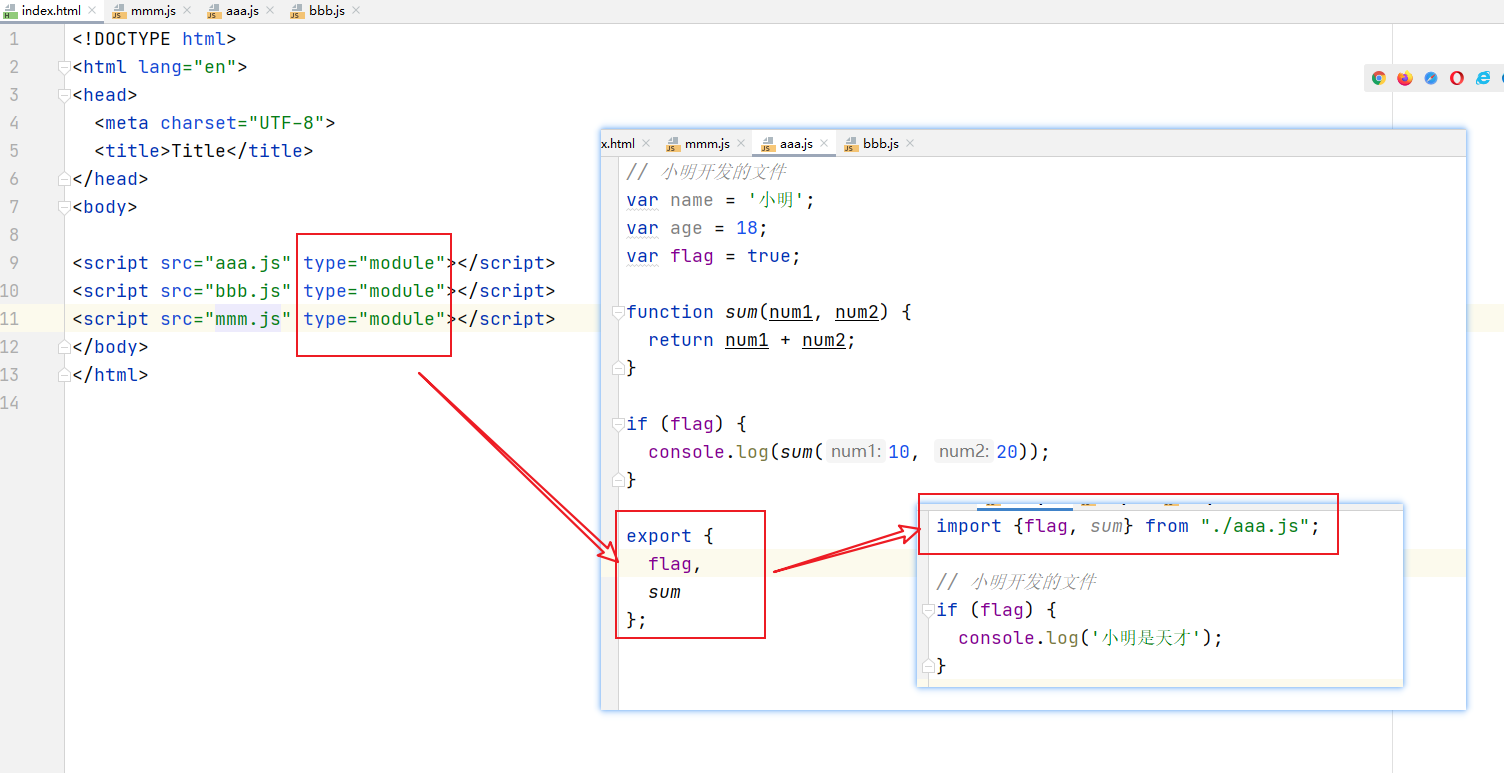
Task: Collapse fold at closing </body> tag
Action: tap(65, 347)
